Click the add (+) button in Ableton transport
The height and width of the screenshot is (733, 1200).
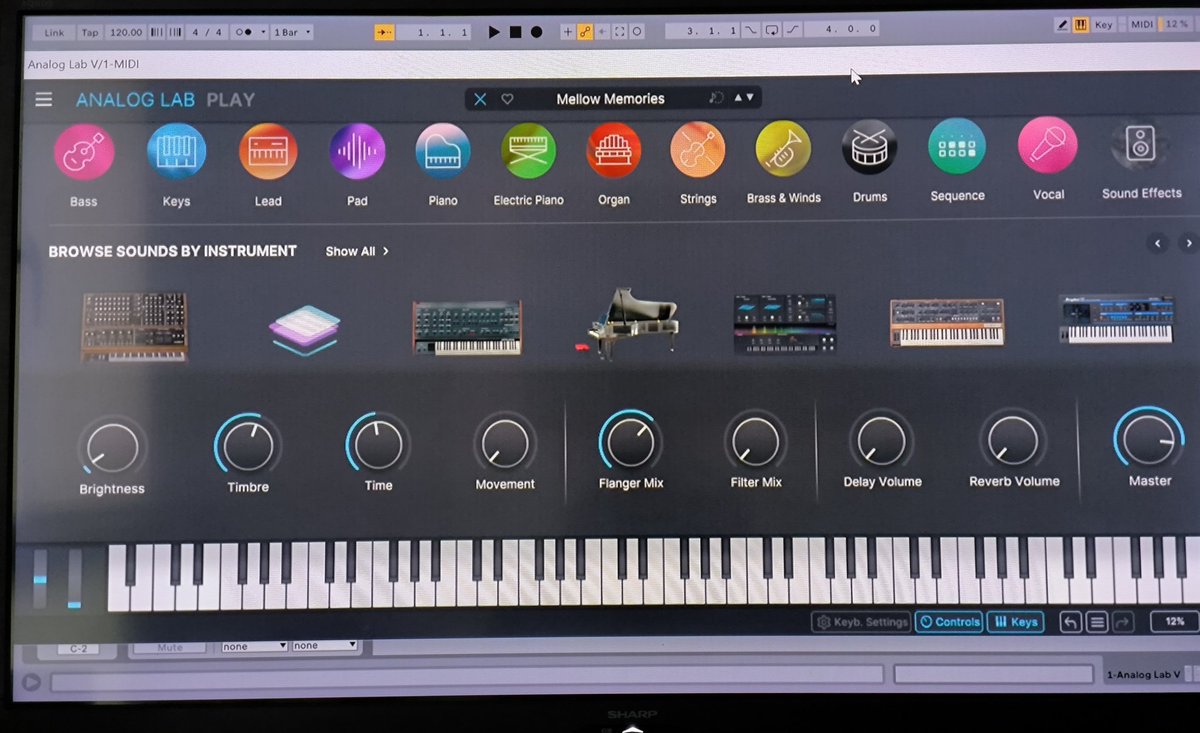tap(568, 32)
